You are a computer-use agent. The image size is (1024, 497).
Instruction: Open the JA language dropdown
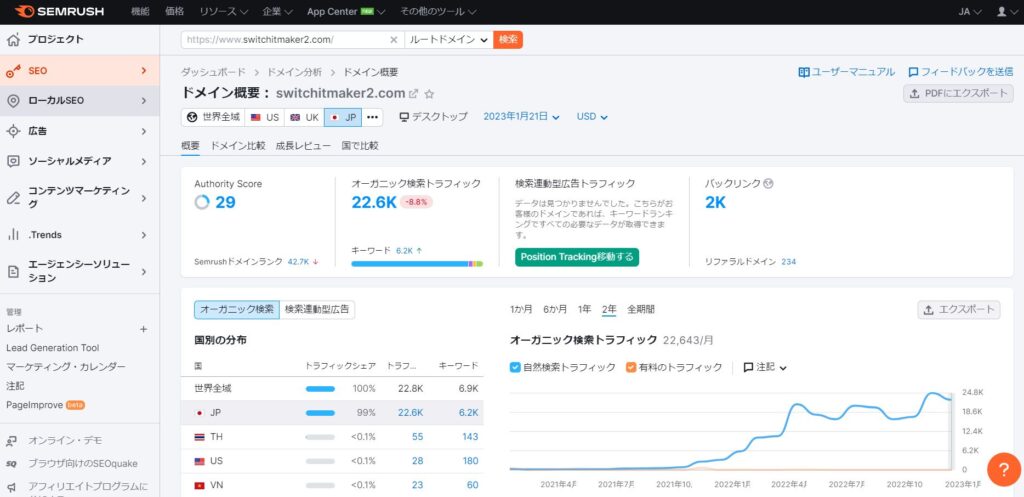click(970, 12)
